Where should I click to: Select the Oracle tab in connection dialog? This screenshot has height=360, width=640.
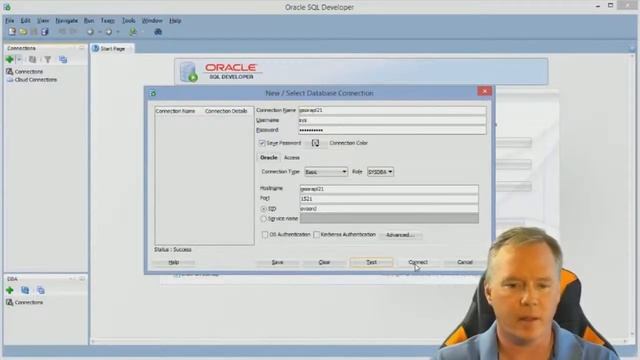(x=269, y=158)
